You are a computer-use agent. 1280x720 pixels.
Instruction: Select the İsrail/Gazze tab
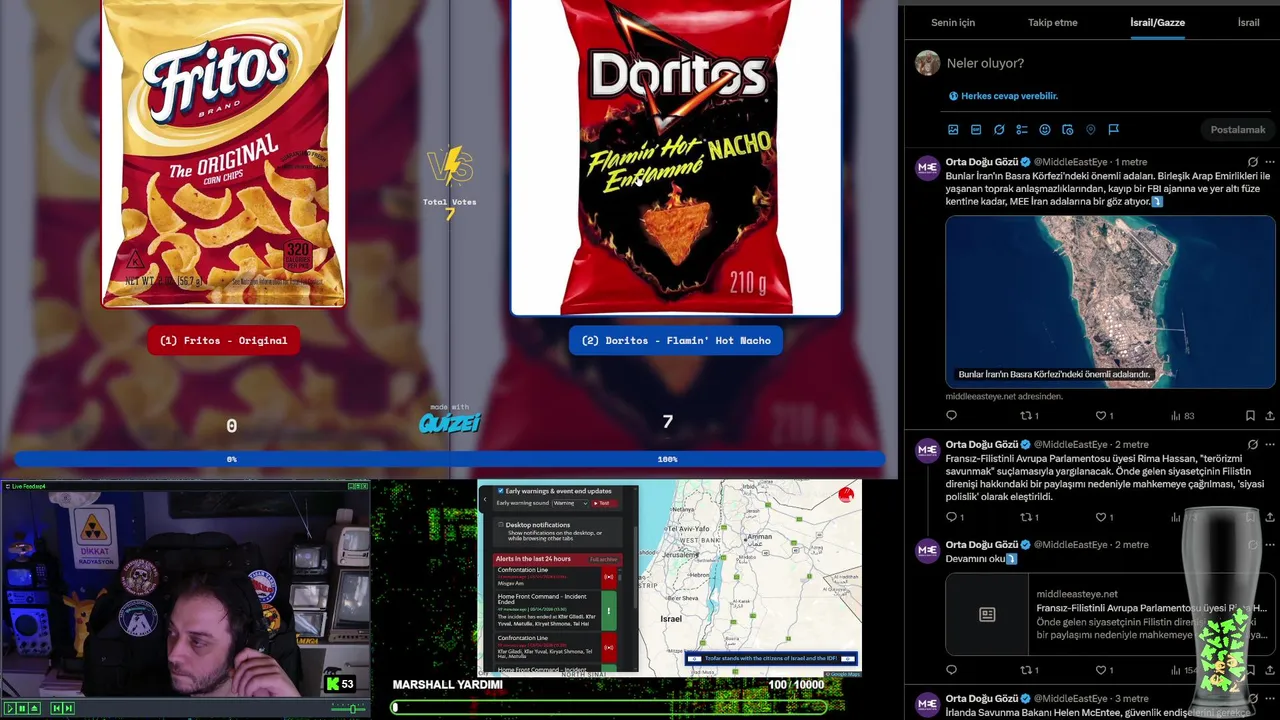pos(1157,22)
